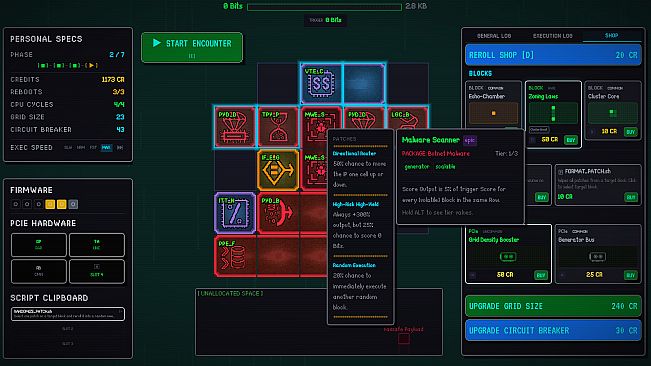This screenshot has width=651, height=366.
Task: Select the gray firmware chip
Action: 73,204
